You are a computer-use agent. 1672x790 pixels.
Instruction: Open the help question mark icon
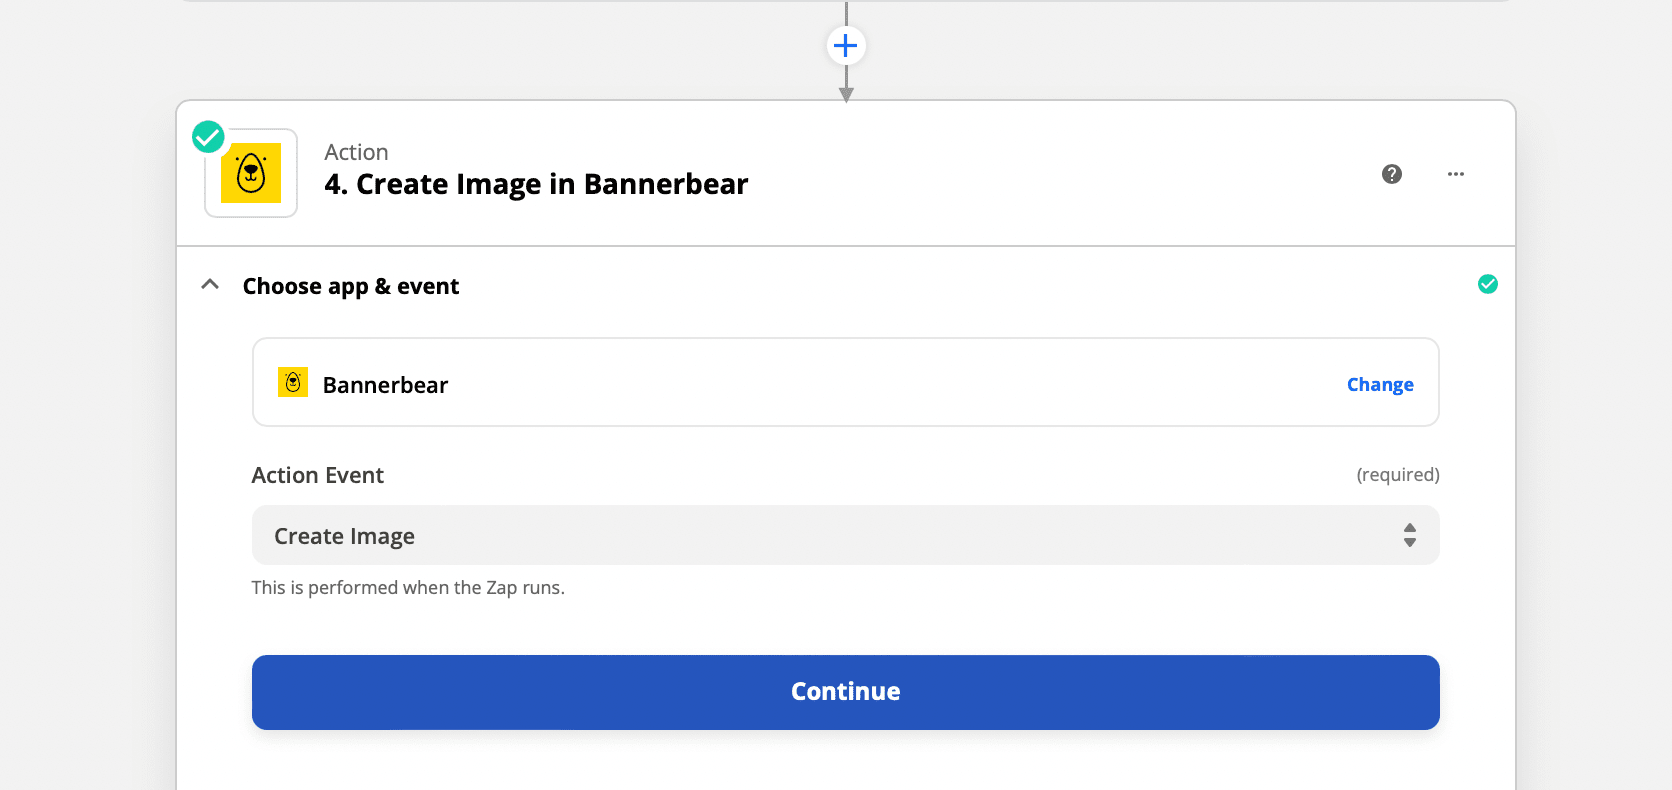1391,174
